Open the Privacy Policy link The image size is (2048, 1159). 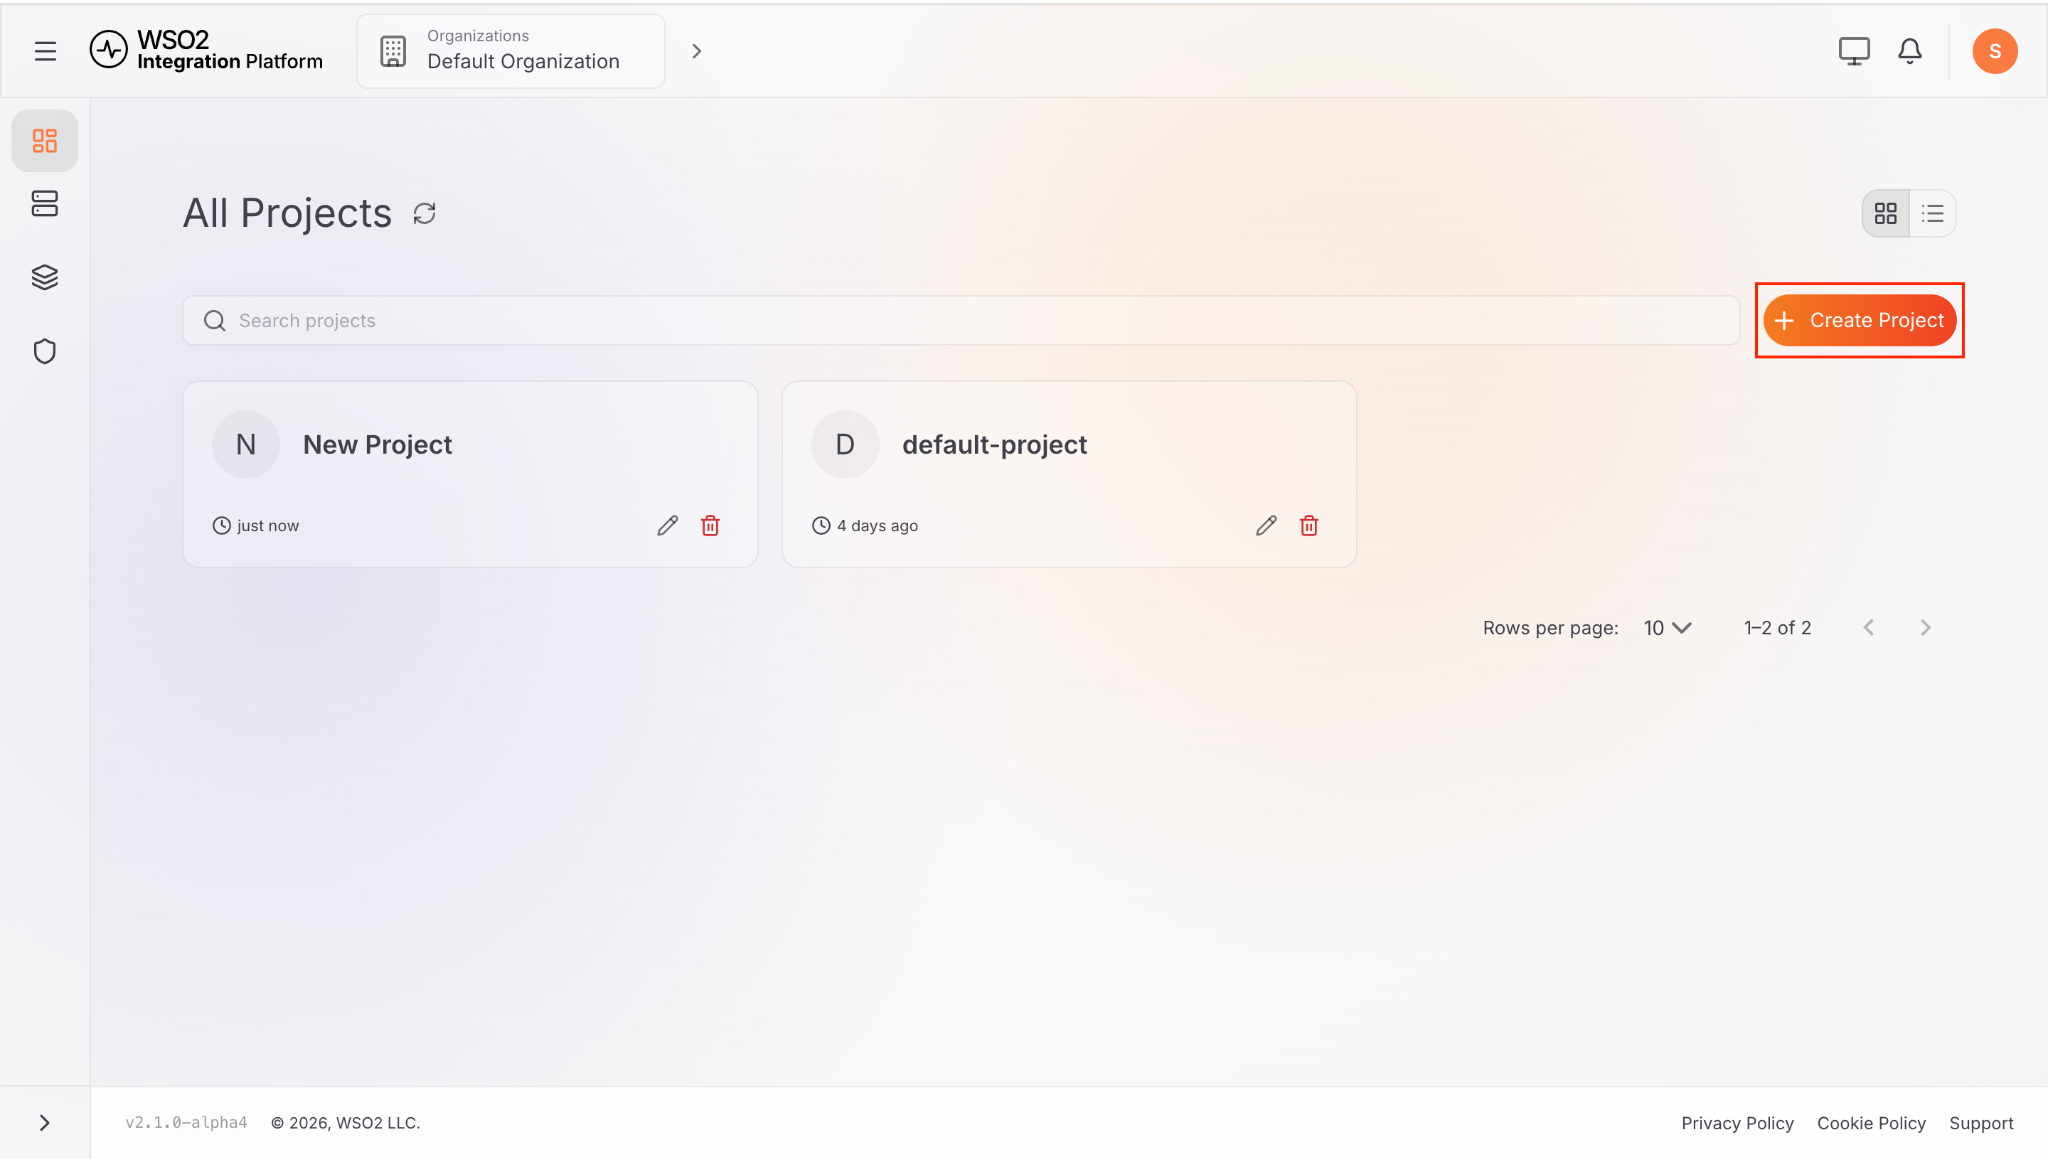tap(1737, 1123)
